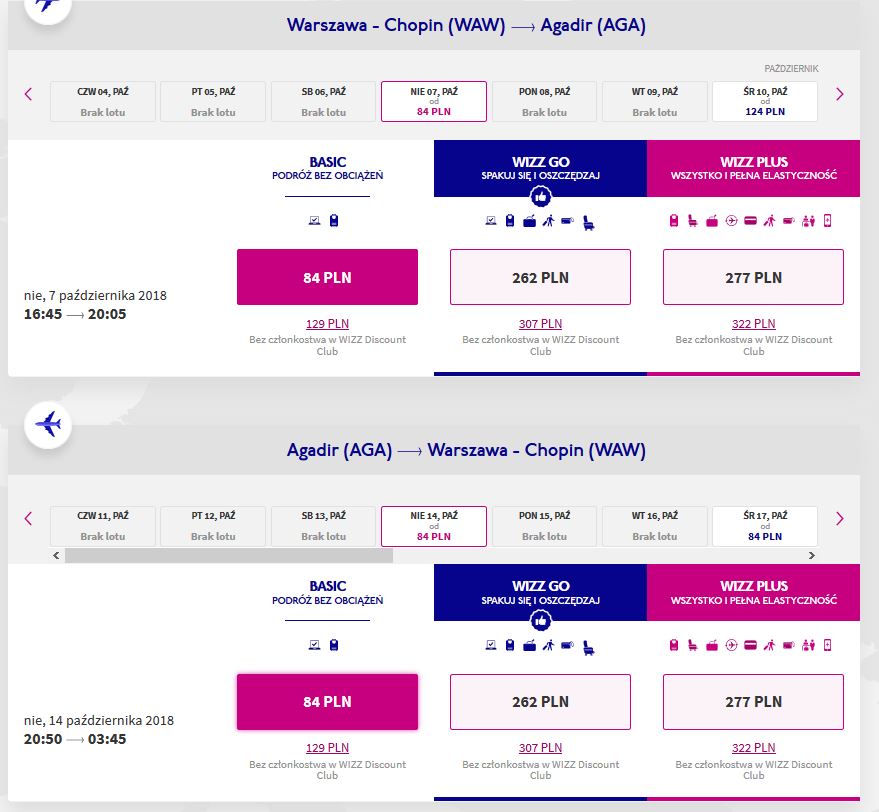Click laptop check-in icon under Agadir–Warszawa BASIC
The image size is (879, 812).
pyautogui.click(x=314, y=645)
